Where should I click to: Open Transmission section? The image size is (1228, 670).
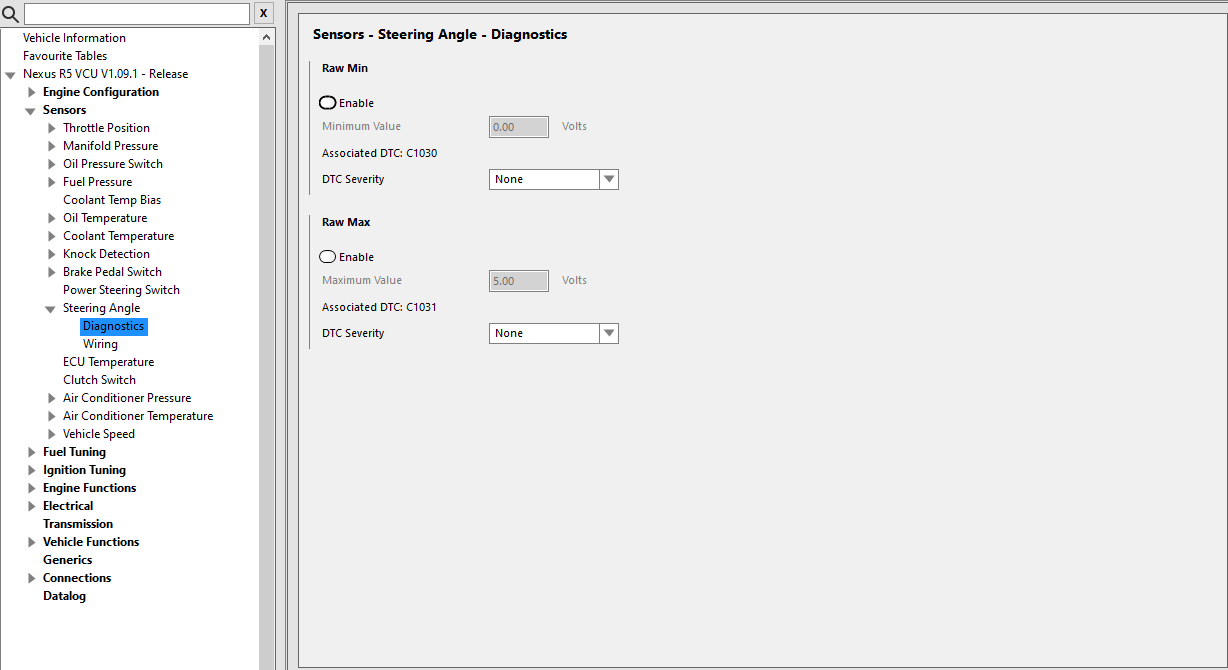(x=78, y=524)
